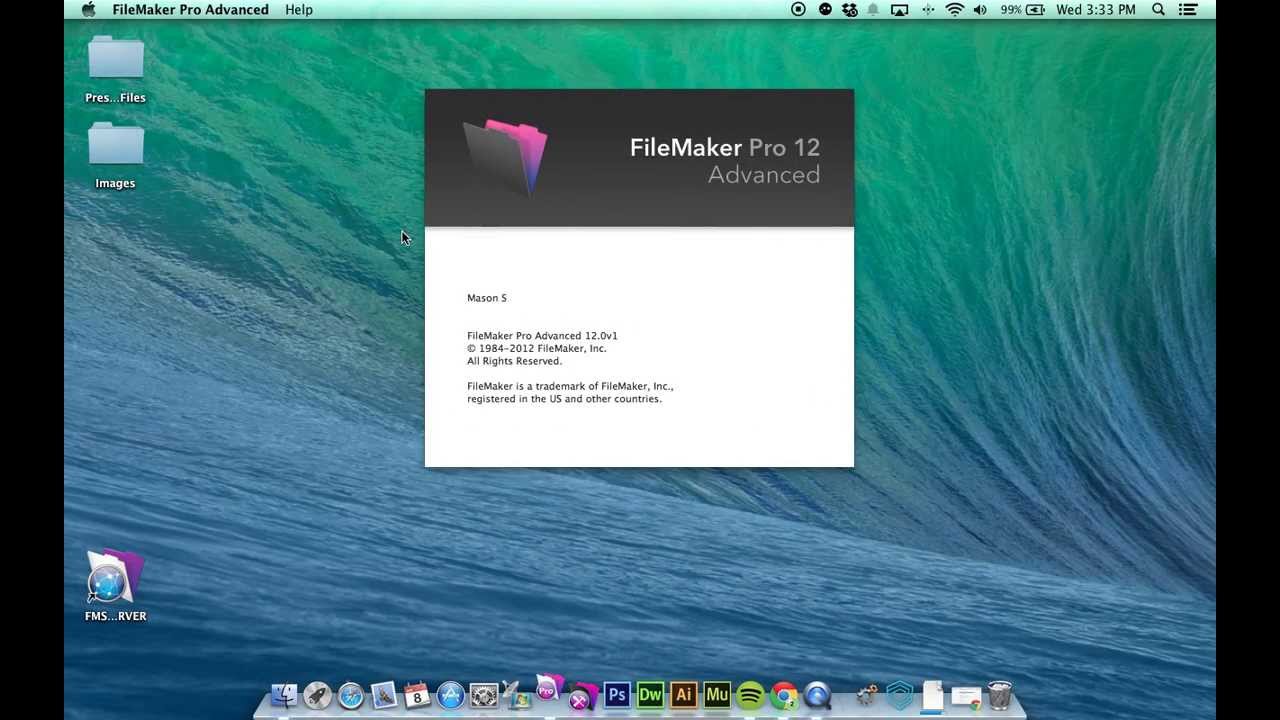Open the App Store from the Dock
Viewport: 1280px width, 720px height.
[451, 694]
